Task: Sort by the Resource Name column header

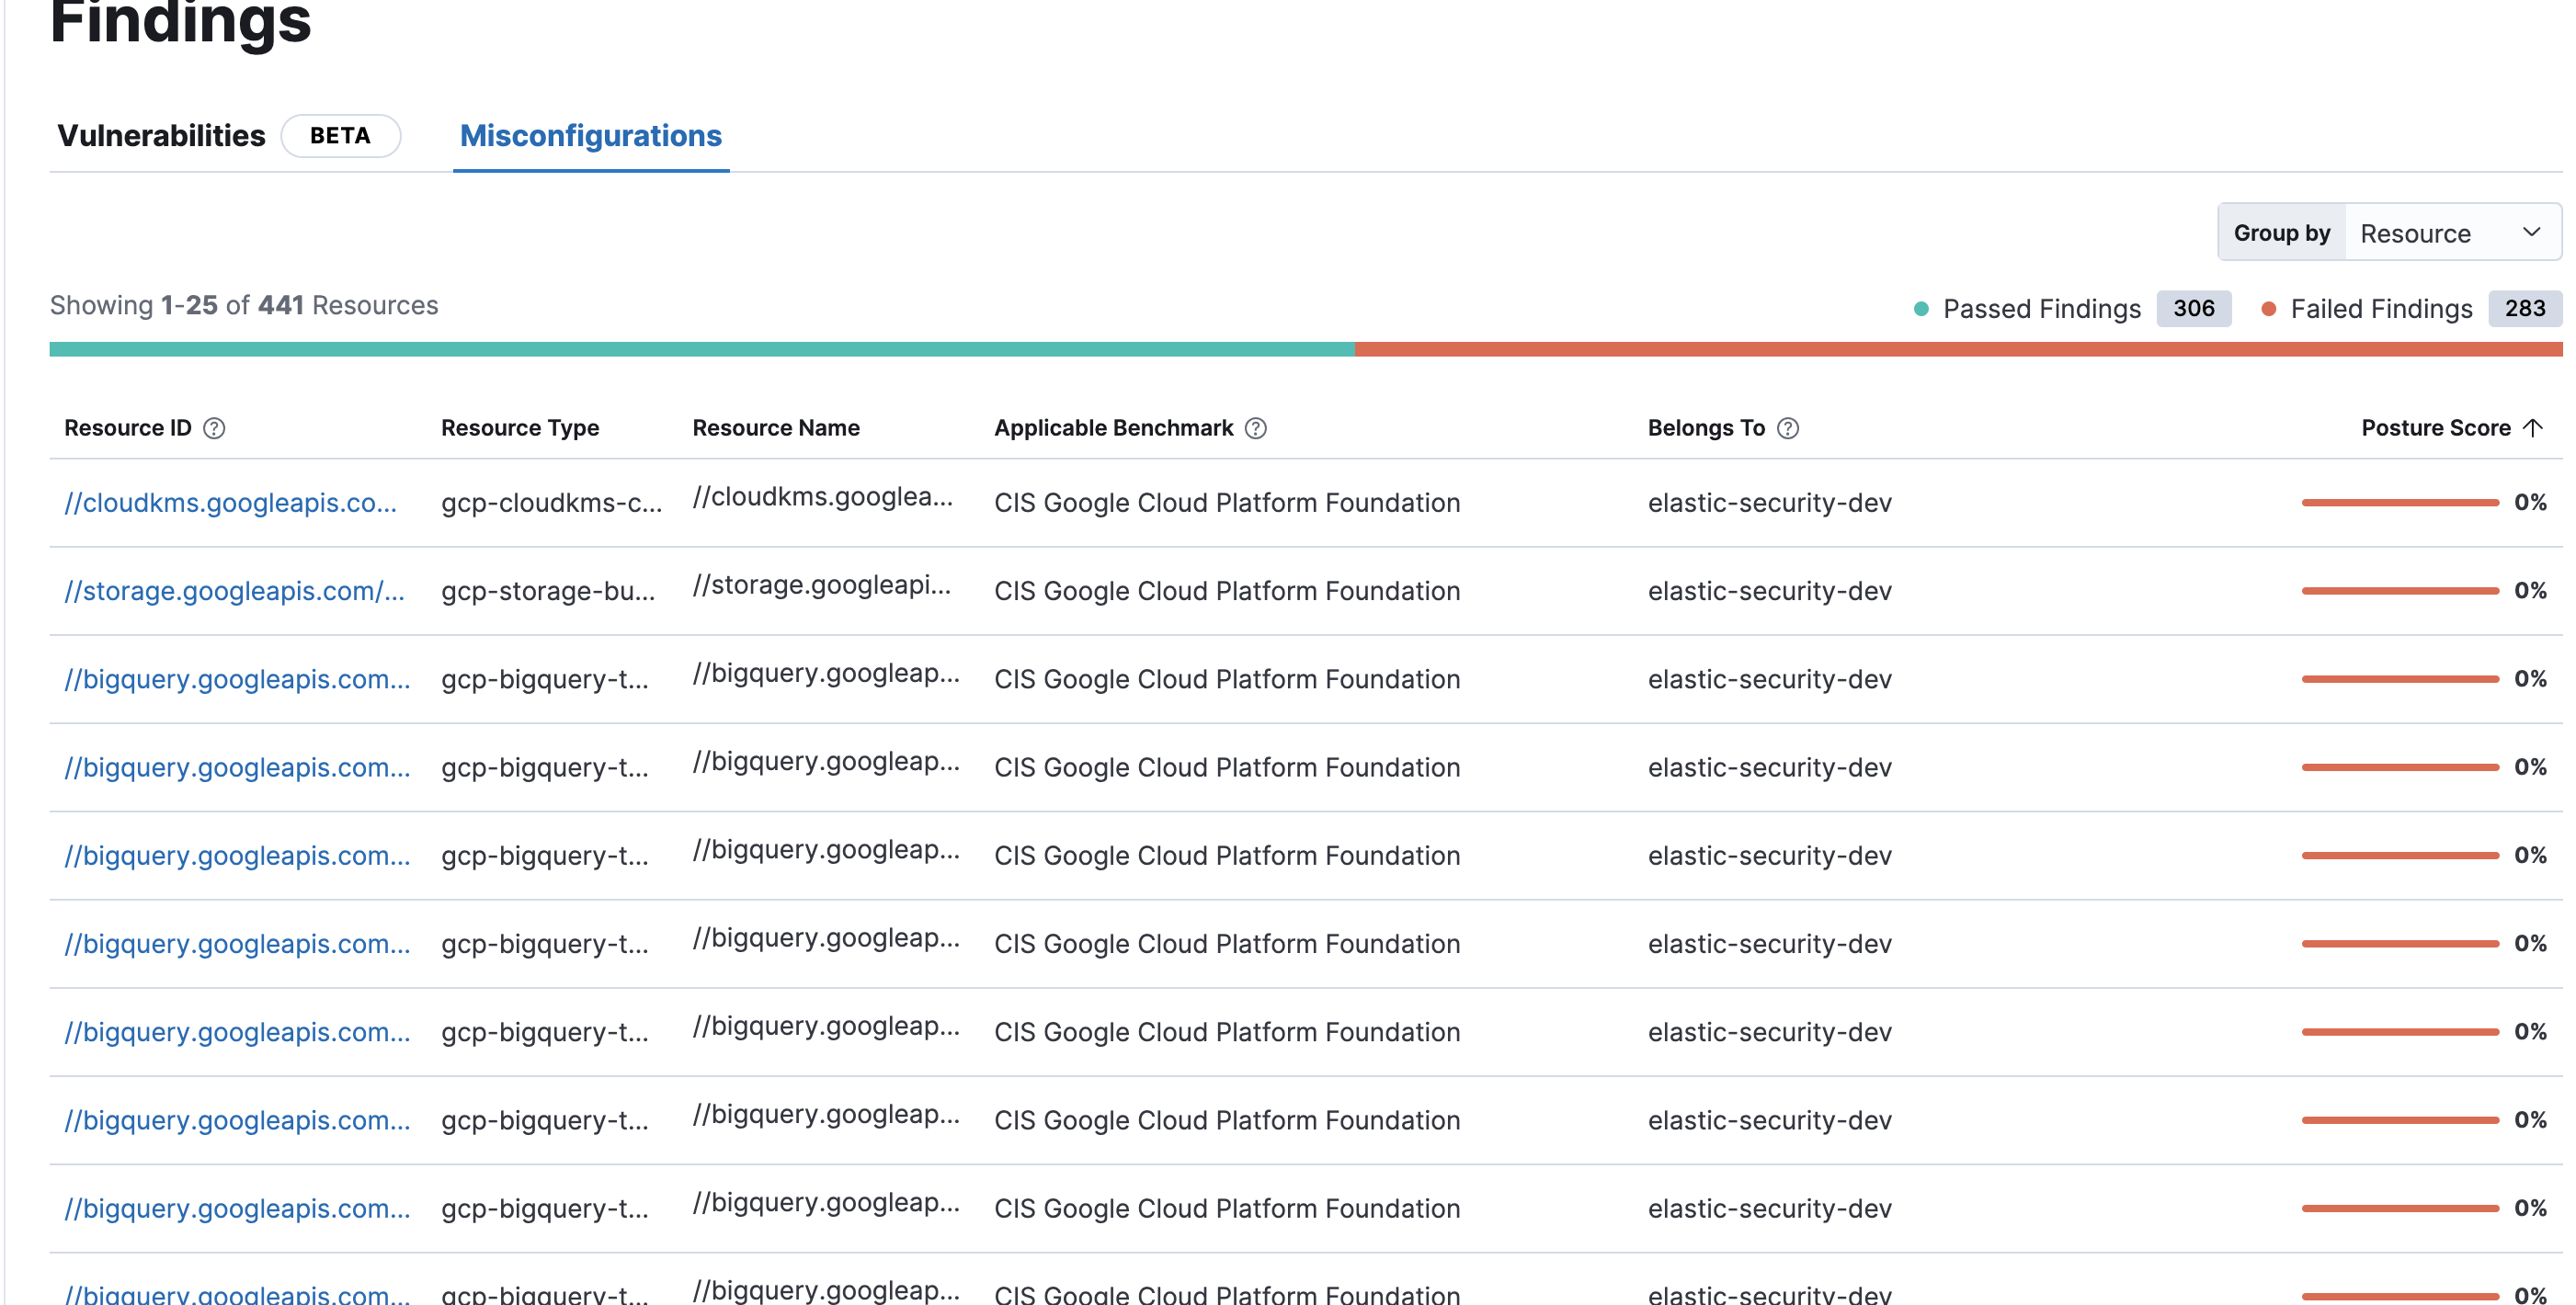Action: tap(776, 428)
